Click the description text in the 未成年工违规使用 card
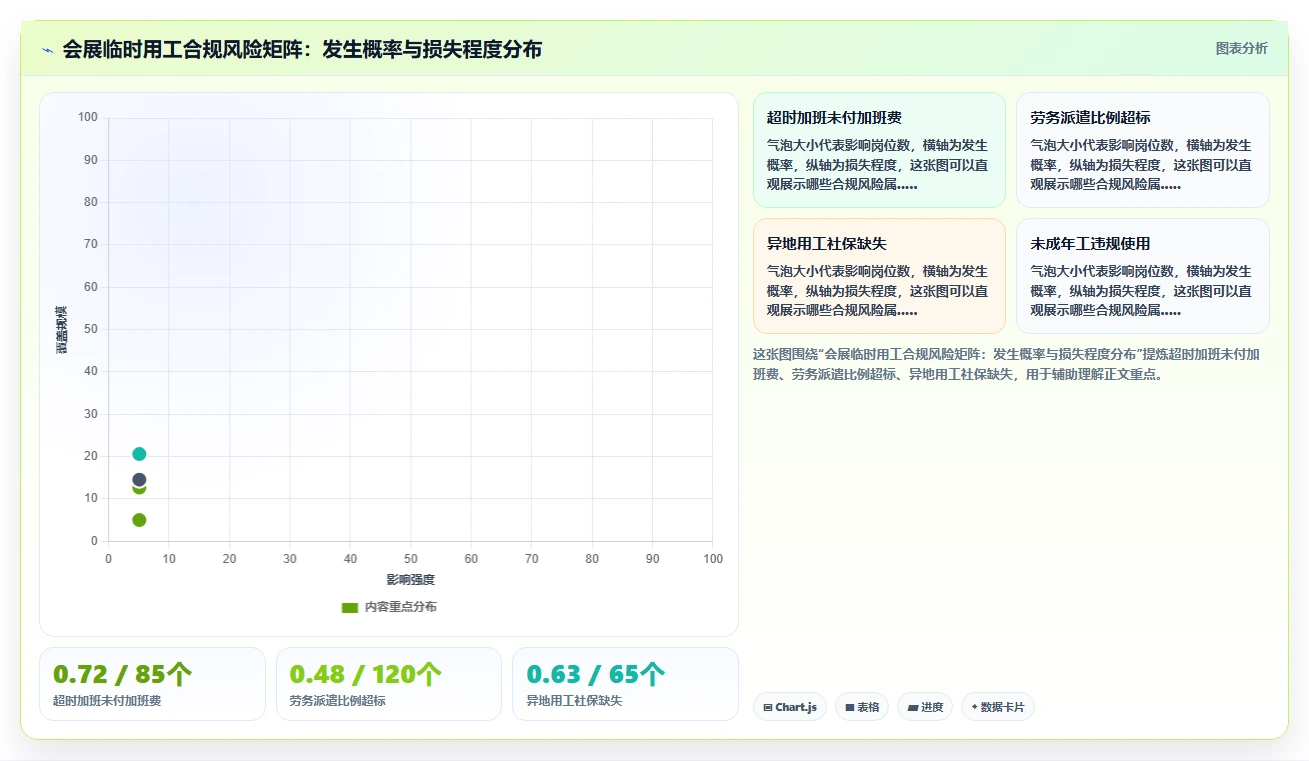 point(1141,291)
